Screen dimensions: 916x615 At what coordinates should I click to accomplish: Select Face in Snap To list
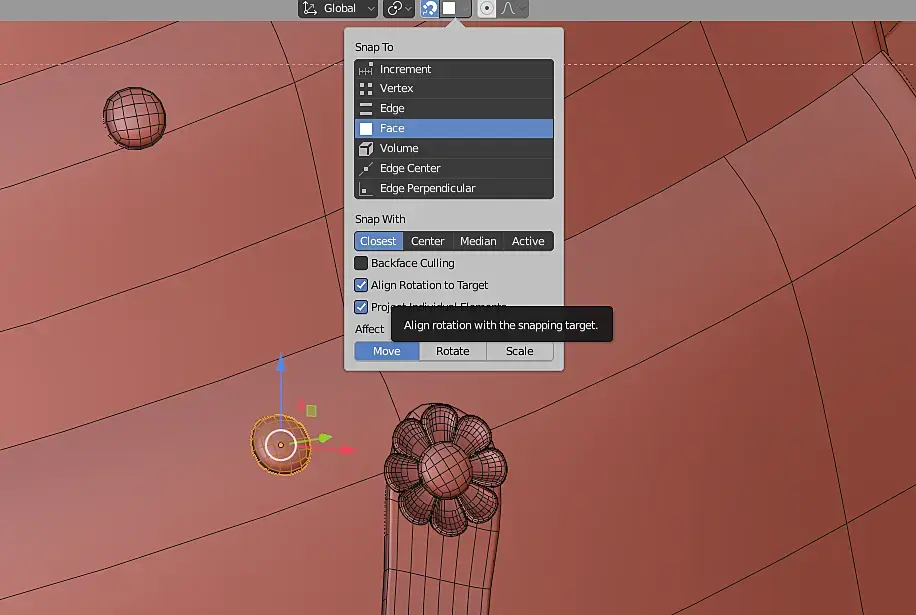[x=454, y=128]
